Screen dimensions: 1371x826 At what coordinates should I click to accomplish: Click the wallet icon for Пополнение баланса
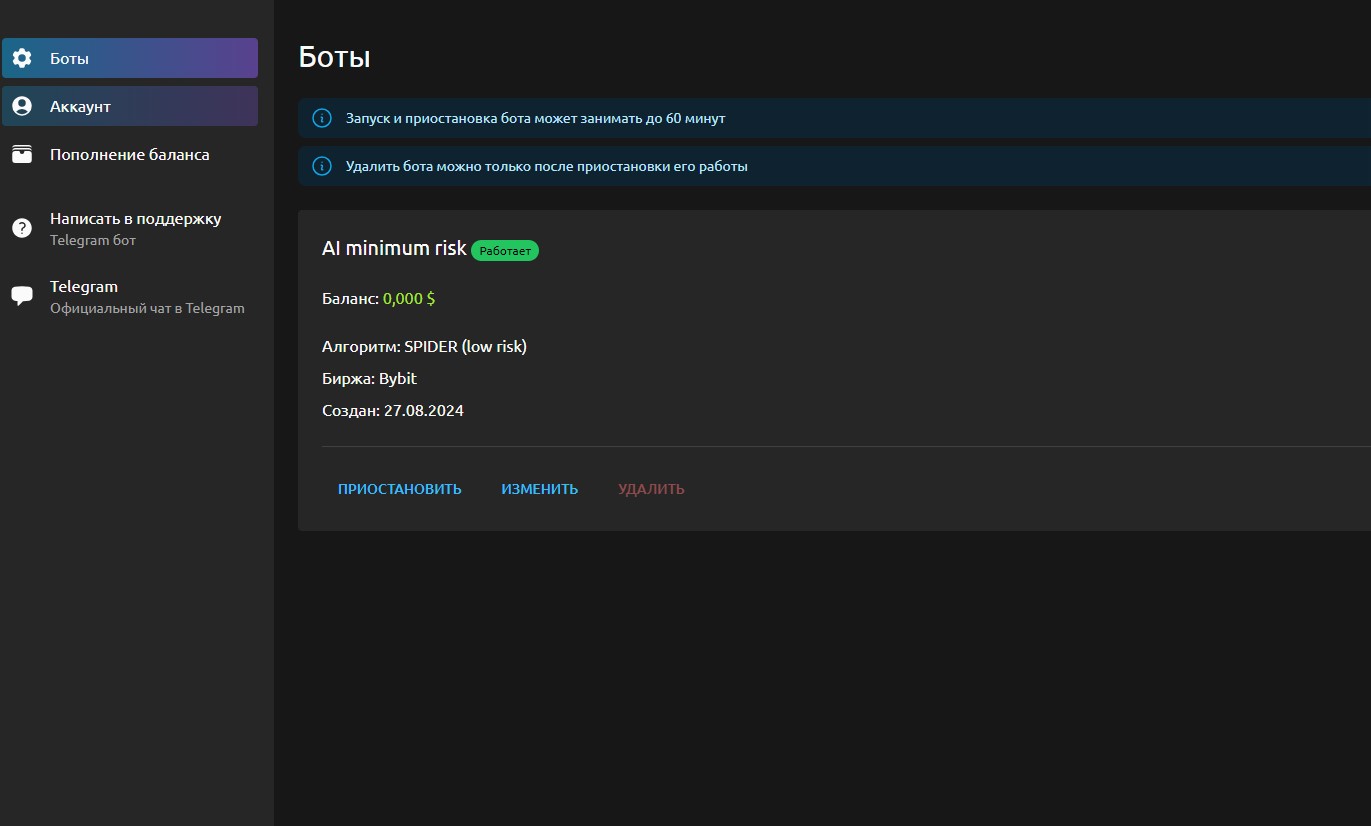point(22,155)
